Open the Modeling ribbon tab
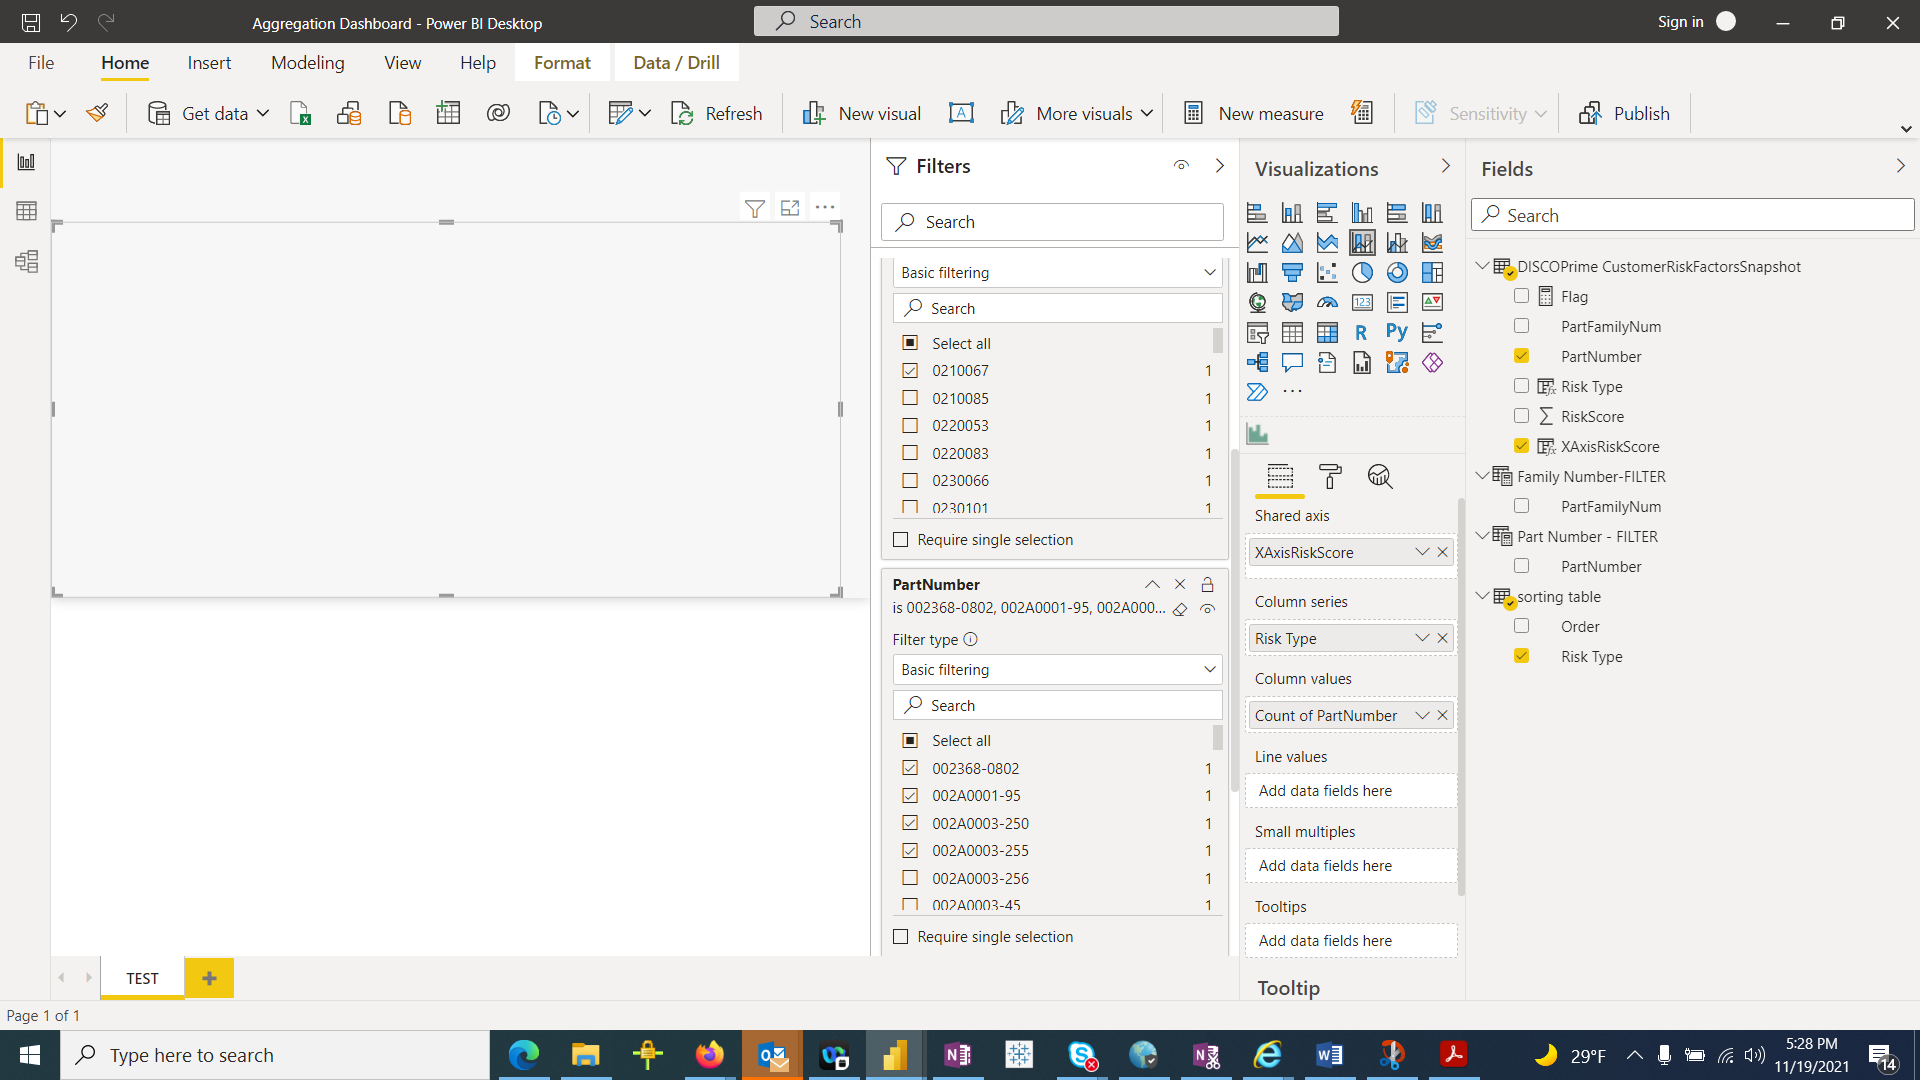The height and width of the screenshot is (1080, 1920). 307,63
